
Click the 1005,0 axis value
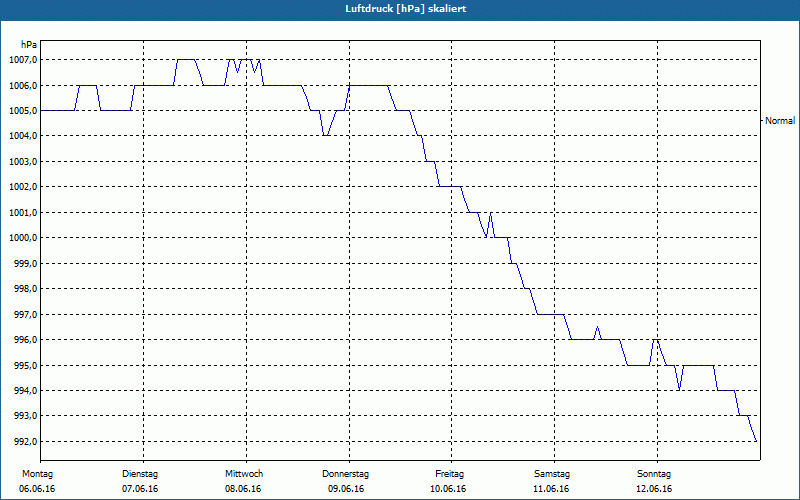click(23, 111)
